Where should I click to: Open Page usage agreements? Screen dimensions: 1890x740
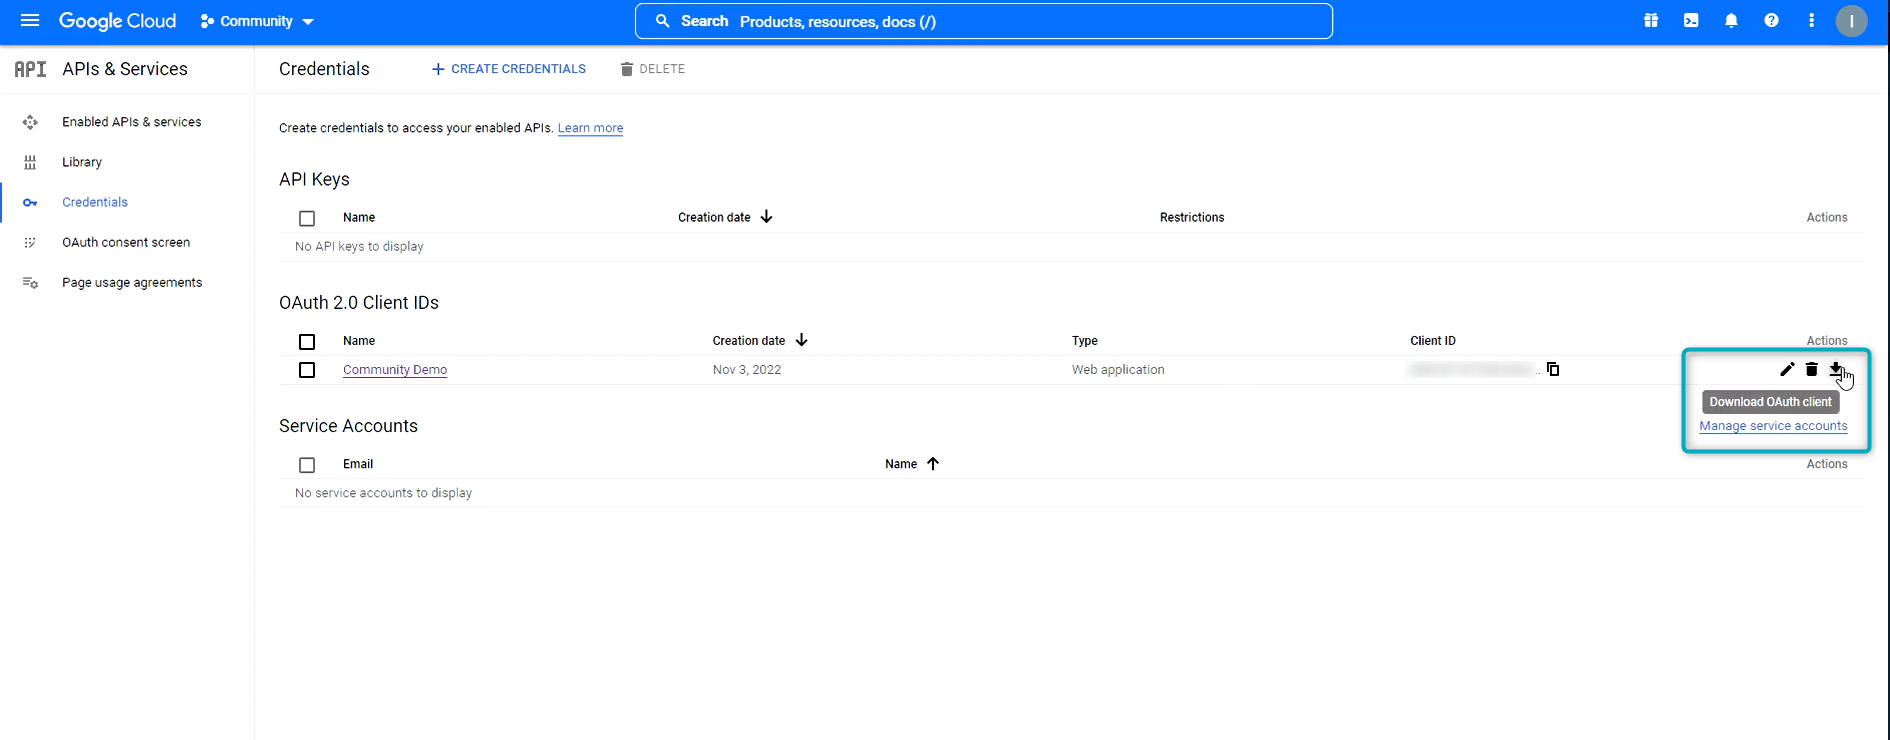point(132,283)
